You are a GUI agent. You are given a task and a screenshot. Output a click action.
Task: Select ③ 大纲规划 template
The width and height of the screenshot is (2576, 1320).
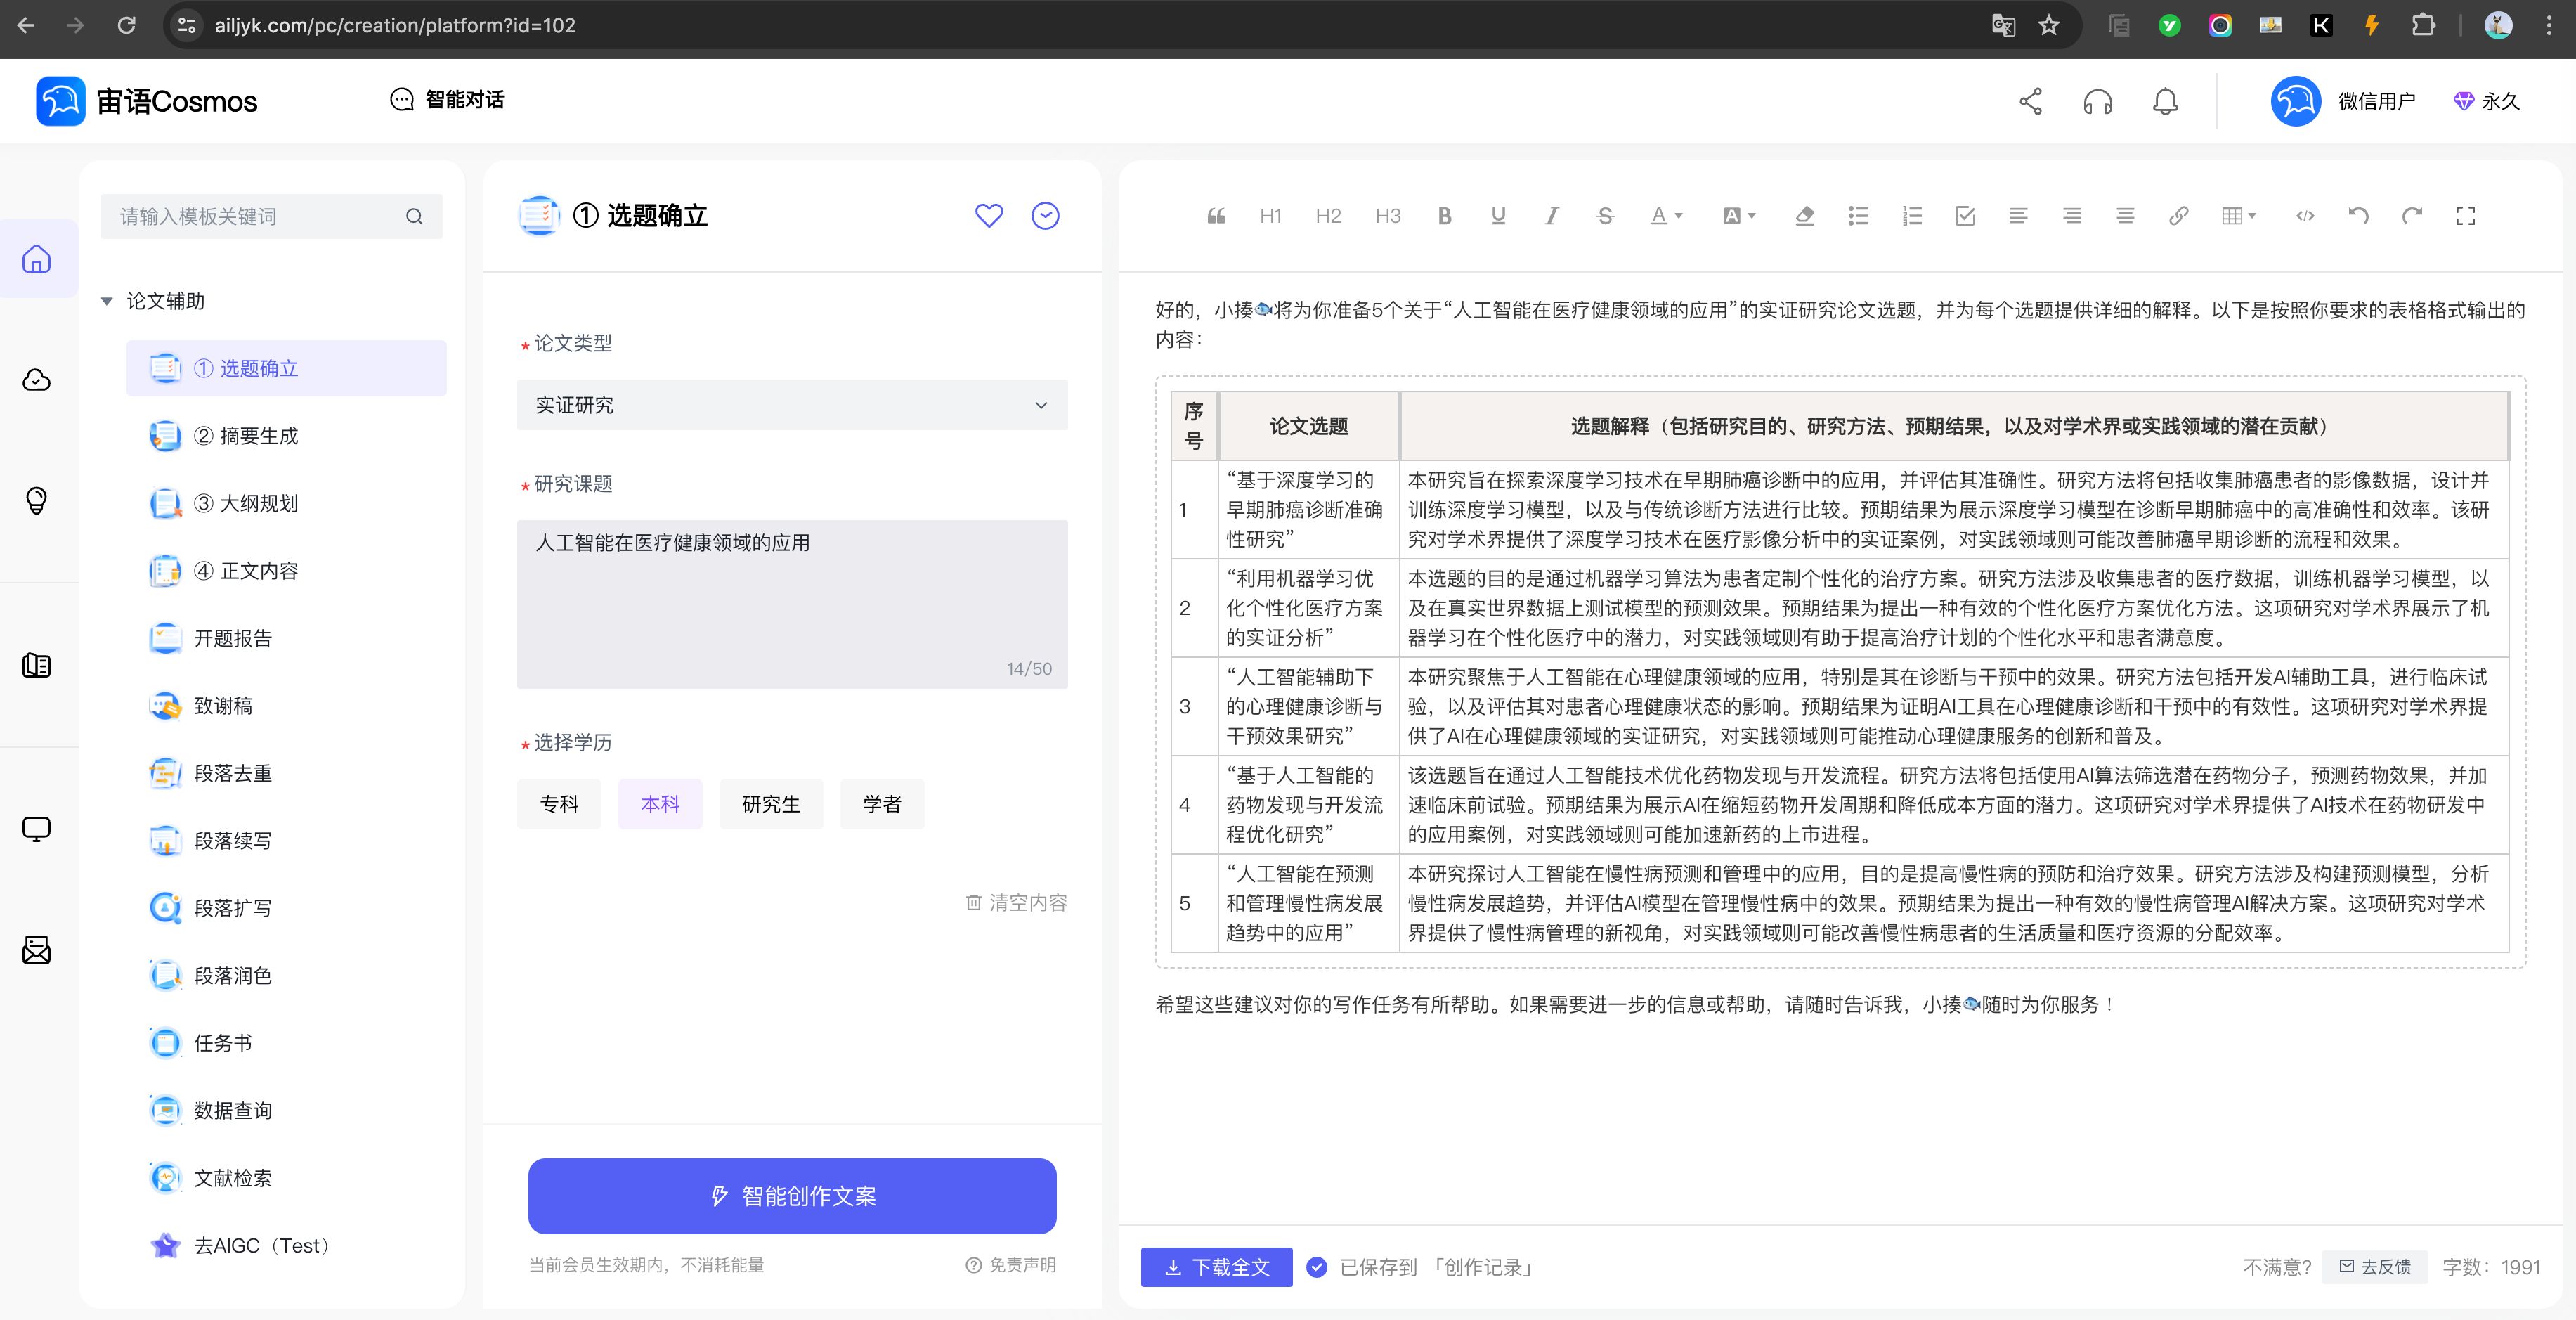[x=286, y=503]
